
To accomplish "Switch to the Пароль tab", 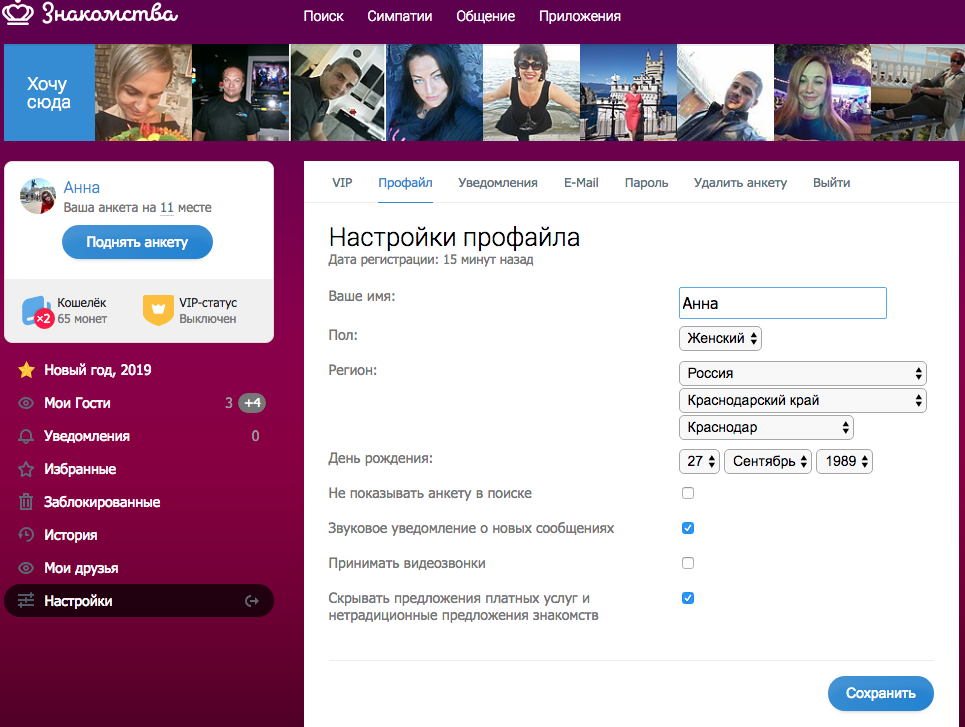I will (646, 183).
